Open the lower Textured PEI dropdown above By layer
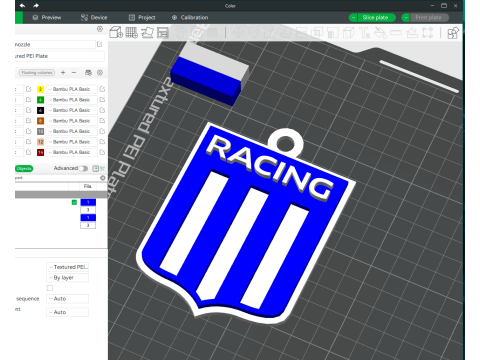The width and height of the screenshot is (480, 360). (67, 267)
